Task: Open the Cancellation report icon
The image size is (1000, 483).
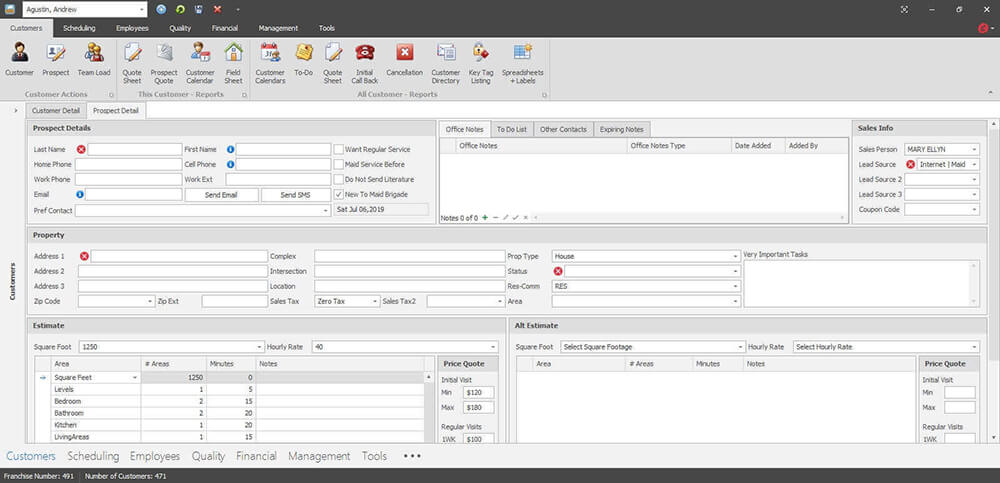Action: [x=404, y=62]
